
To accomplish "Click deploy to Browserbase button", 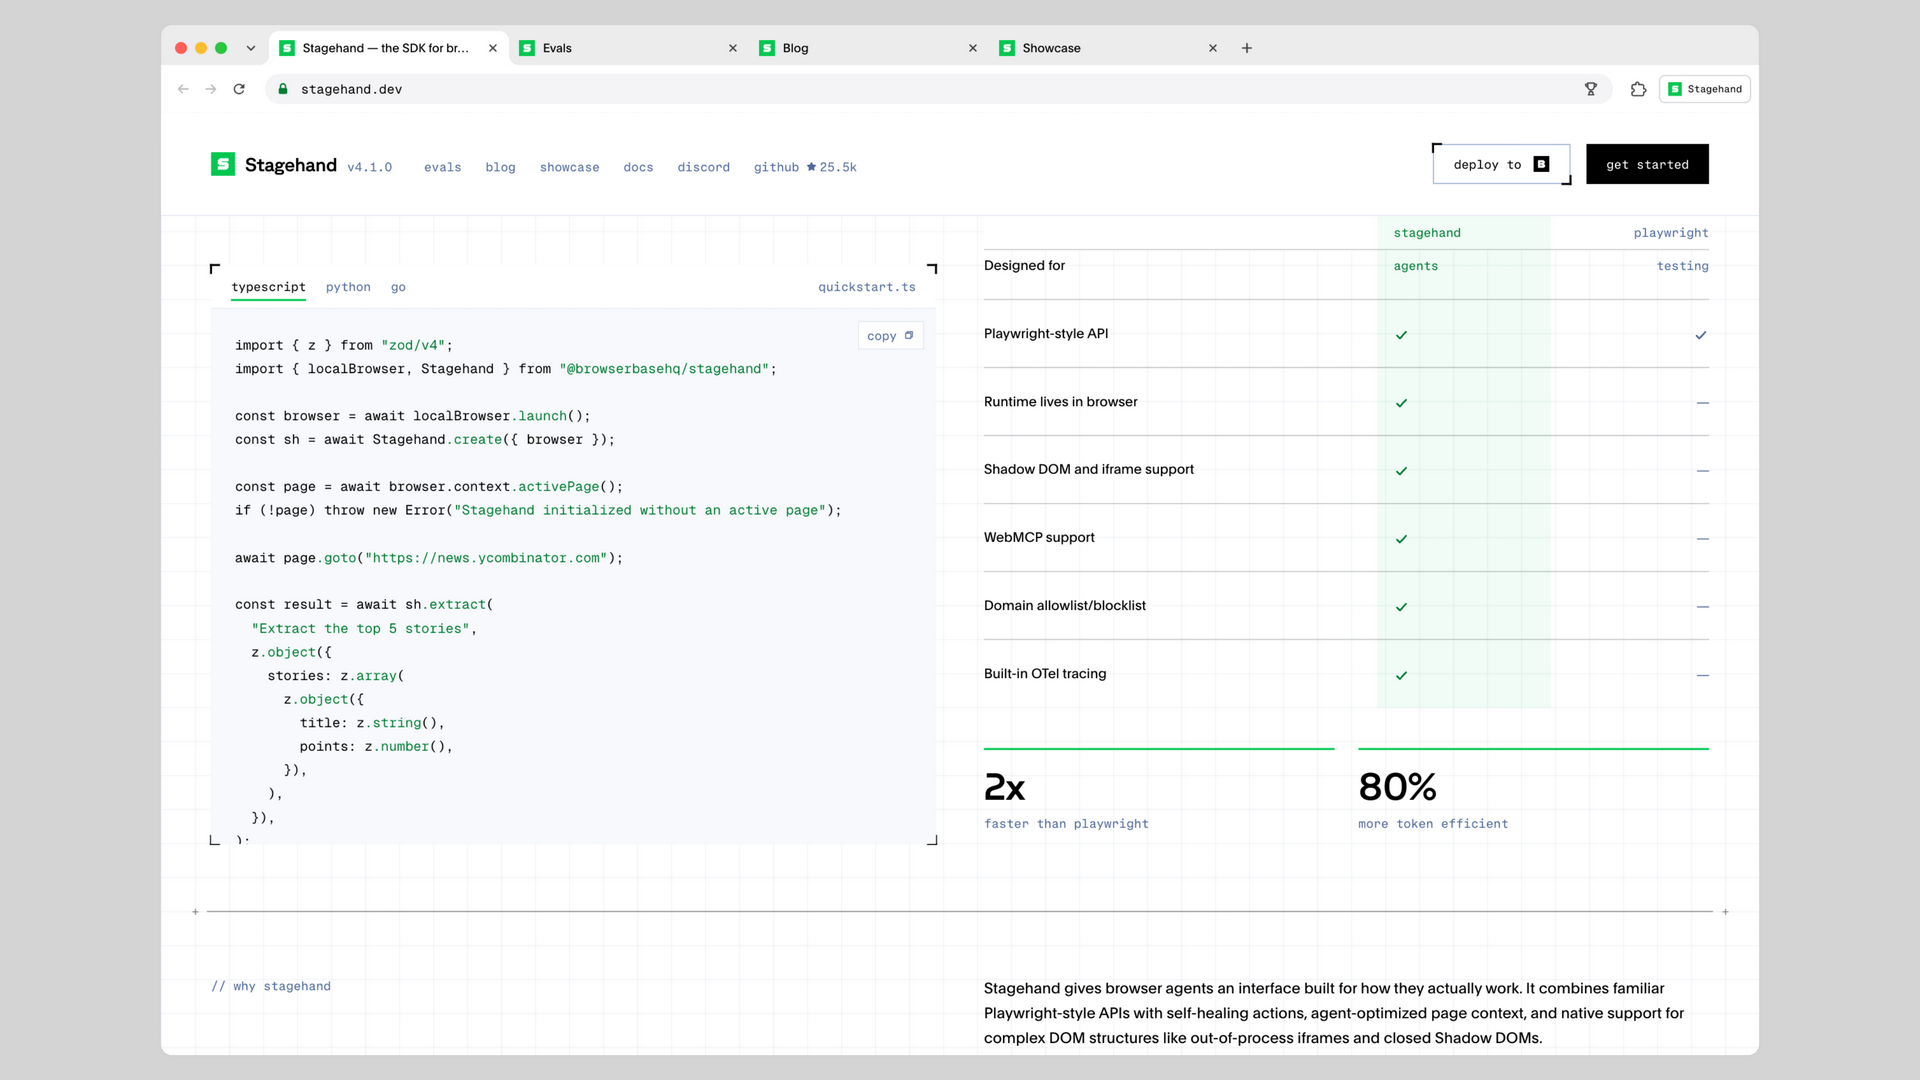I will coord(1501,164).
